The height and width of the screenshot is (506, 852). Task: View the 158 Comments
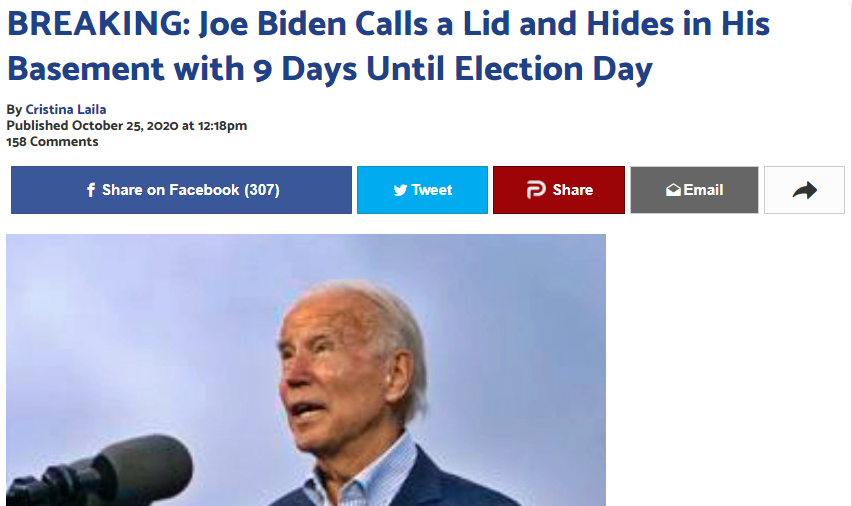pyautogui.click(x=52, y=141)
